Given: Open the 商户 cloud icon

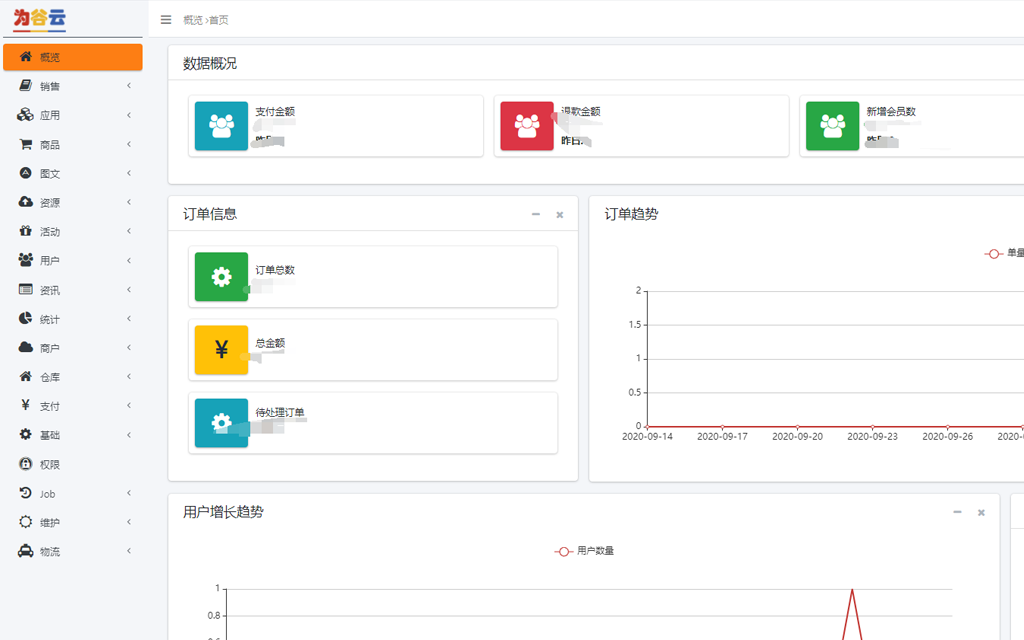Looking at the screenshot, I should tap(25, 347).
